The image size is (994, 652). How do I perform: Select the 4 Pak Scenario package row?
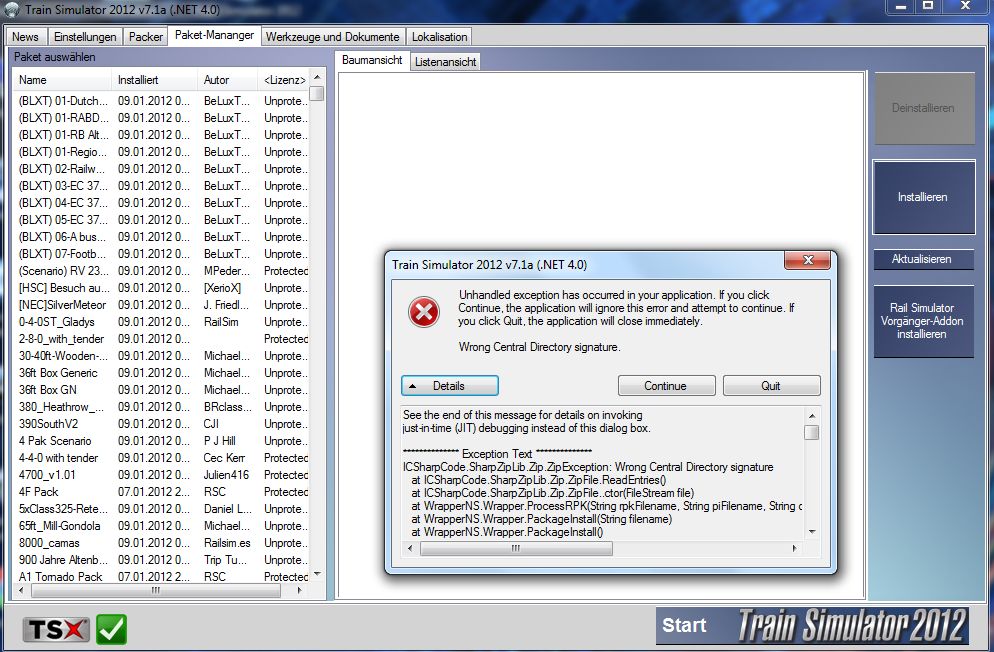[161, 441]
